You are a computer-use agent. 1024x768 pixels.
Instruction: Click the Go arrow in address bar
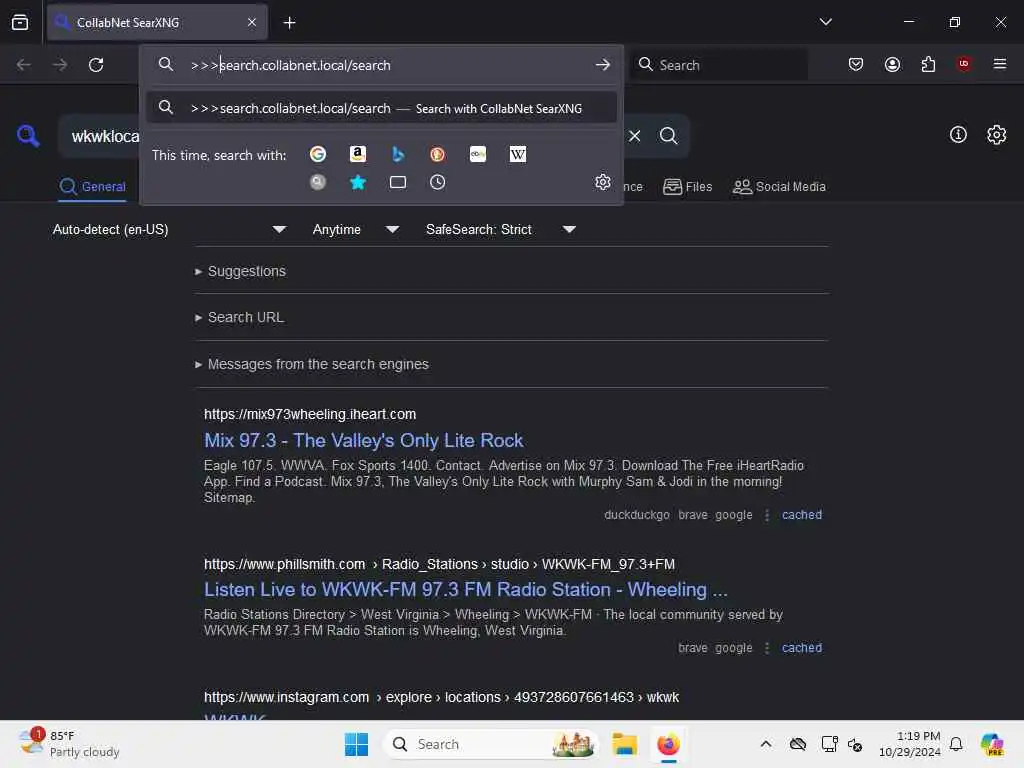pos(603,65)
